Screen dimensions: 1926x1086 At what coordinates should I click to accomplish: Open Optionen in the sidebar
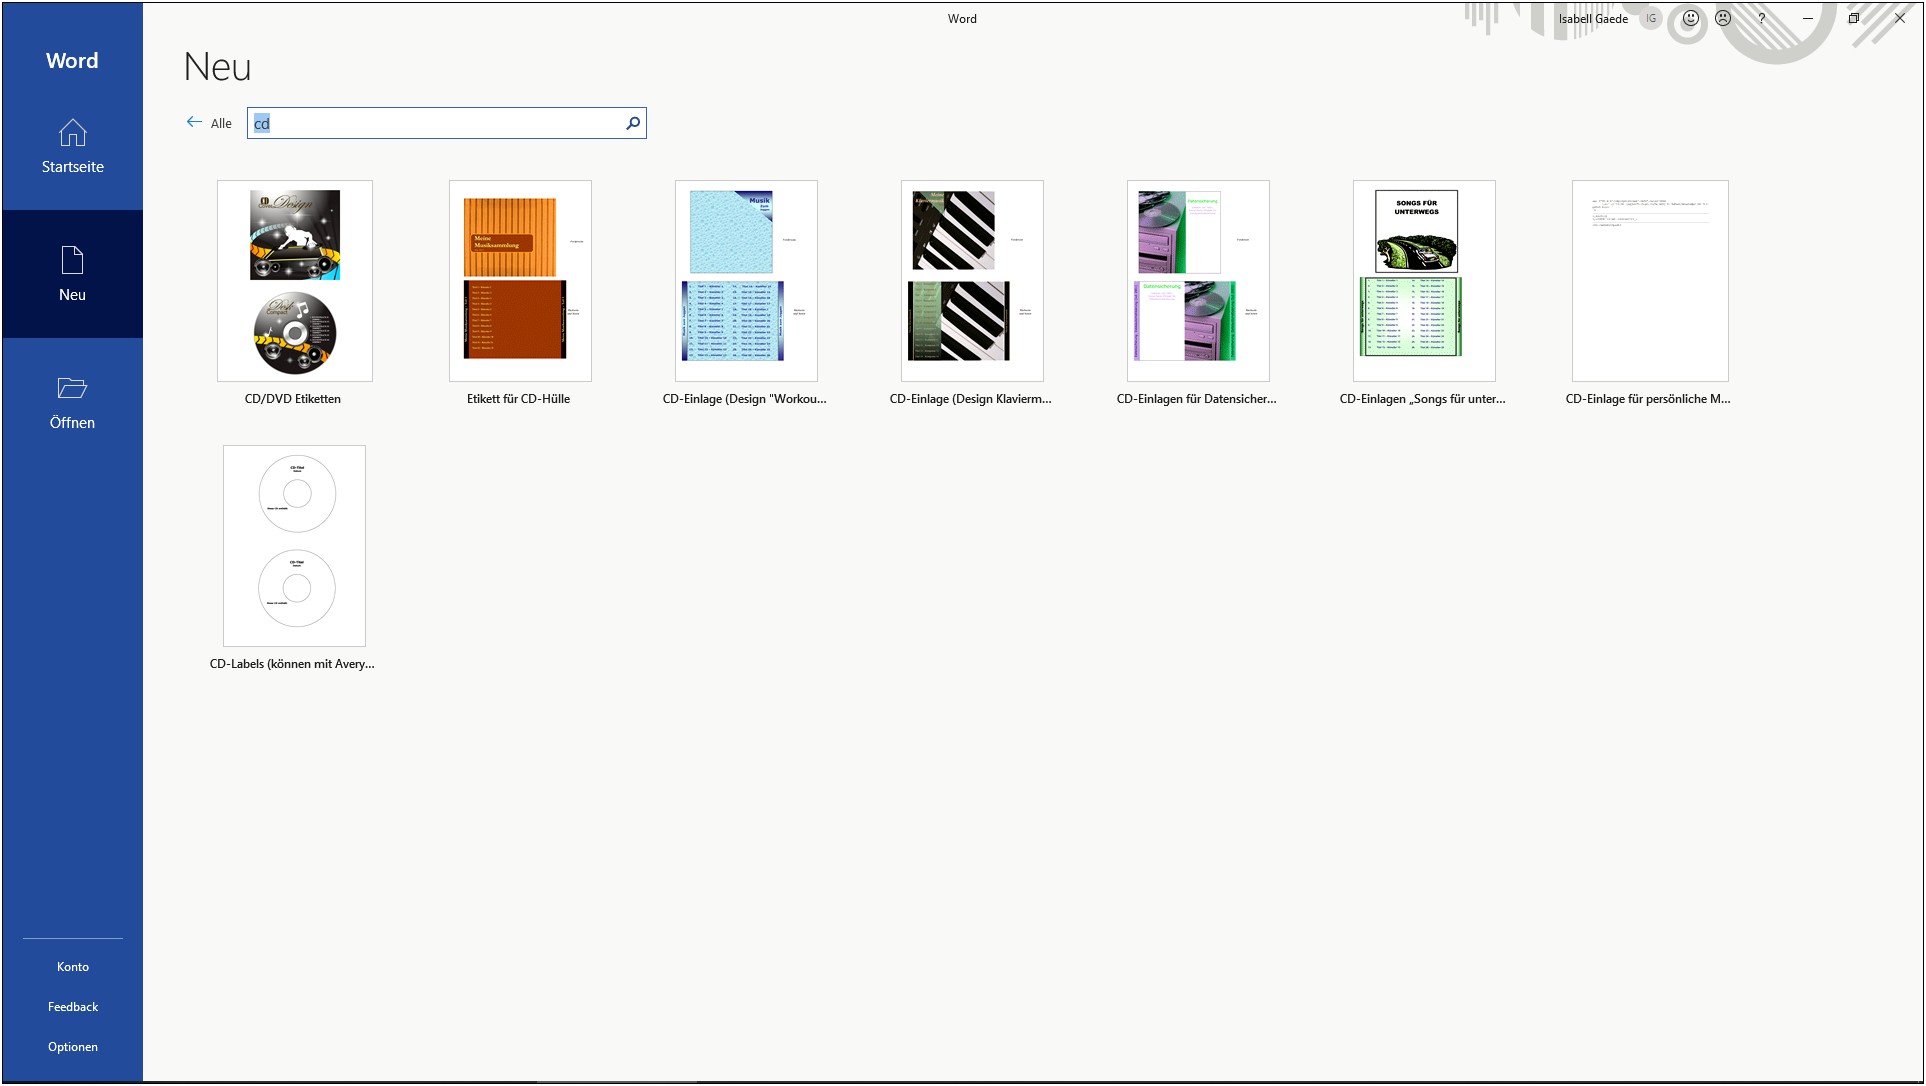72,1047
